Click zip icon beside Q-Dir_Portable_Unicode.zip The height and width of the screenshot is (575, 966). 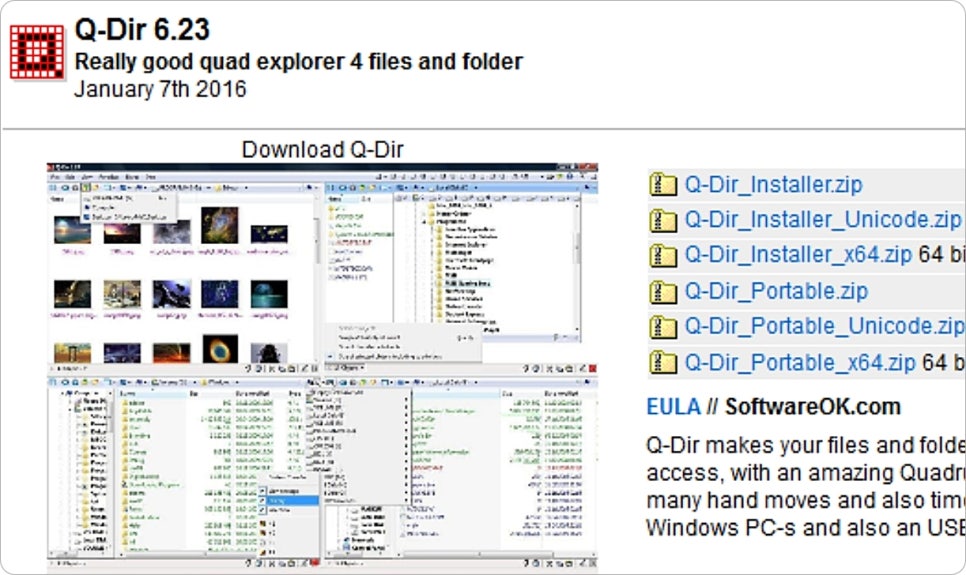pos(663,327)
